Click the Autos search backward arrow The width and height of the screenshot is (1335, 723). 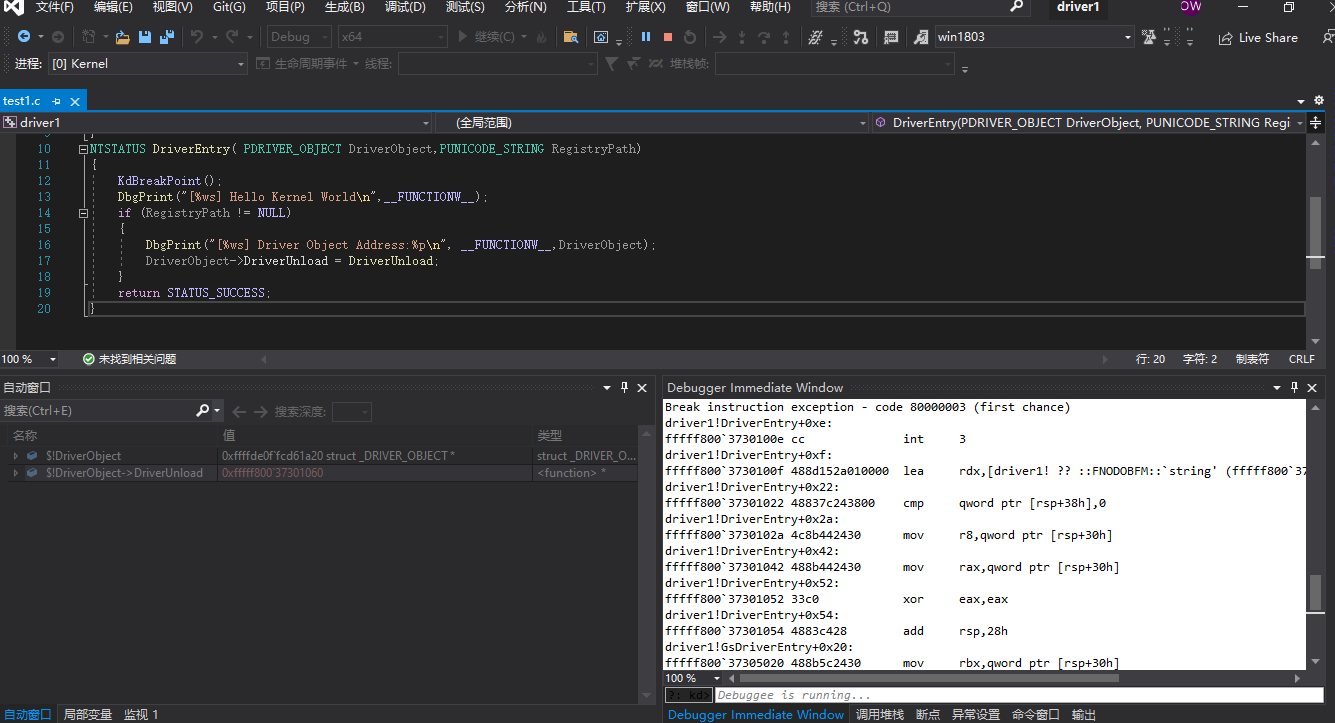(239, 411)
